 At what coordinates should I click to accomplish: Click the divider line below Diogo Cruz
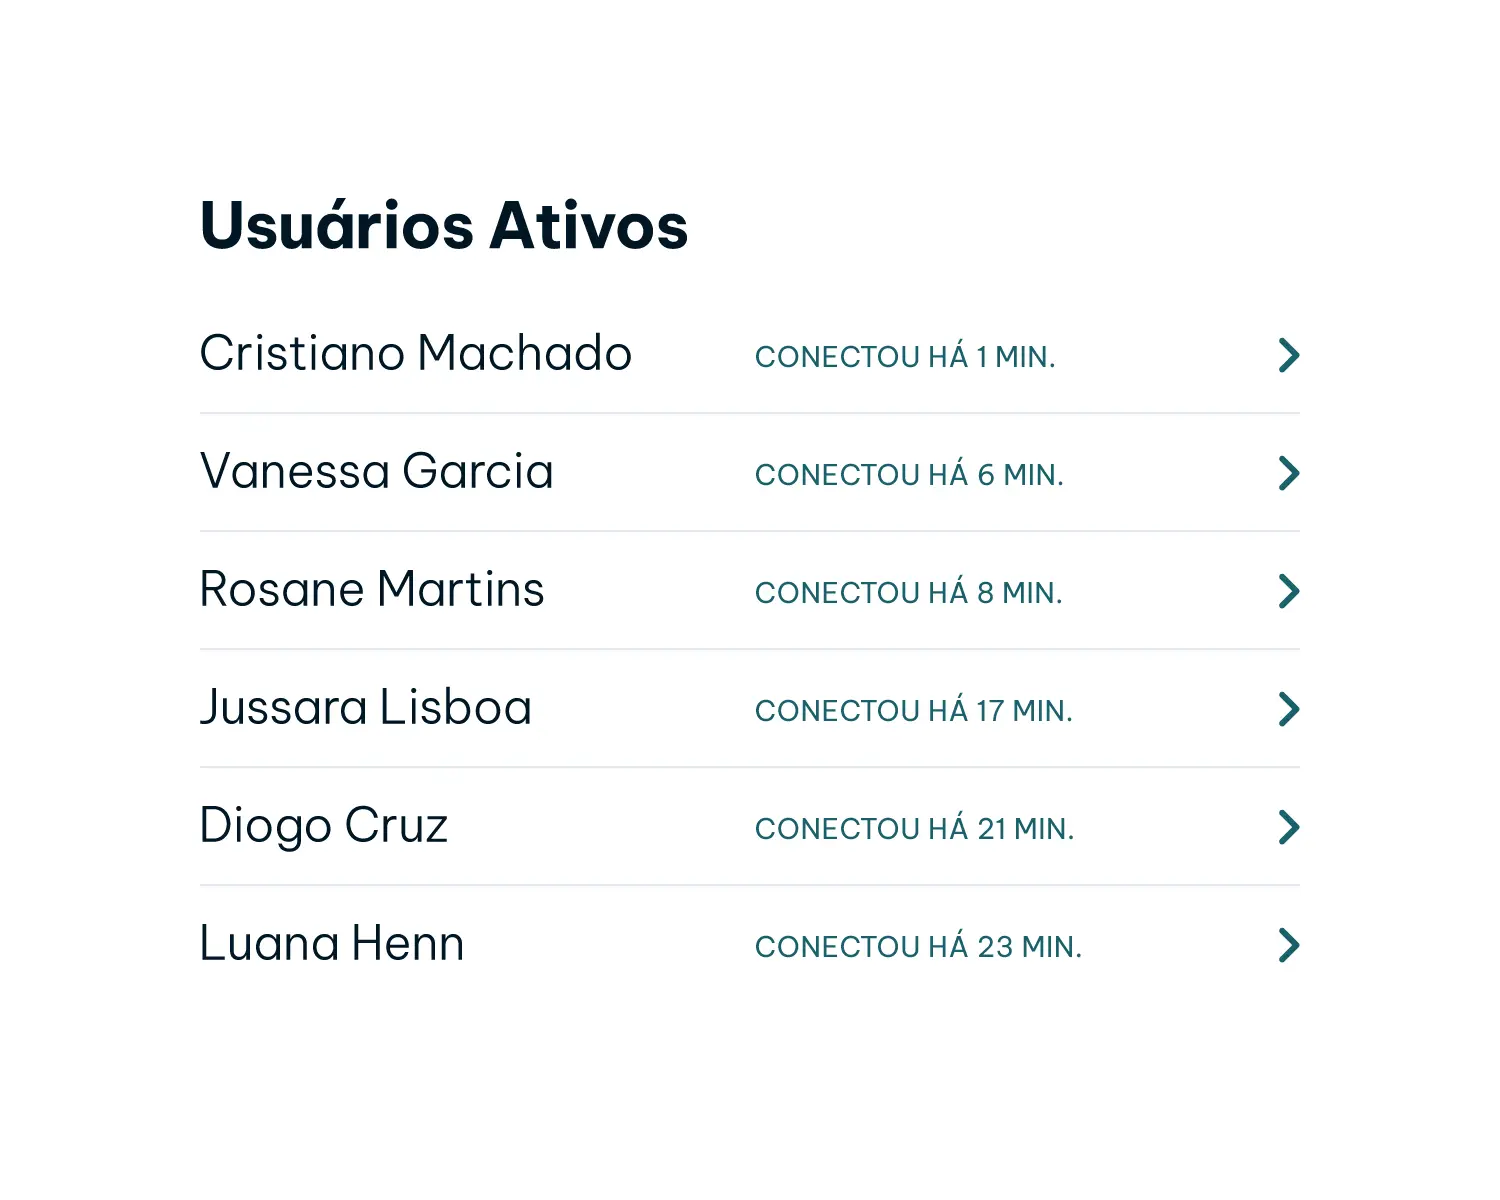tap(750, 885)
